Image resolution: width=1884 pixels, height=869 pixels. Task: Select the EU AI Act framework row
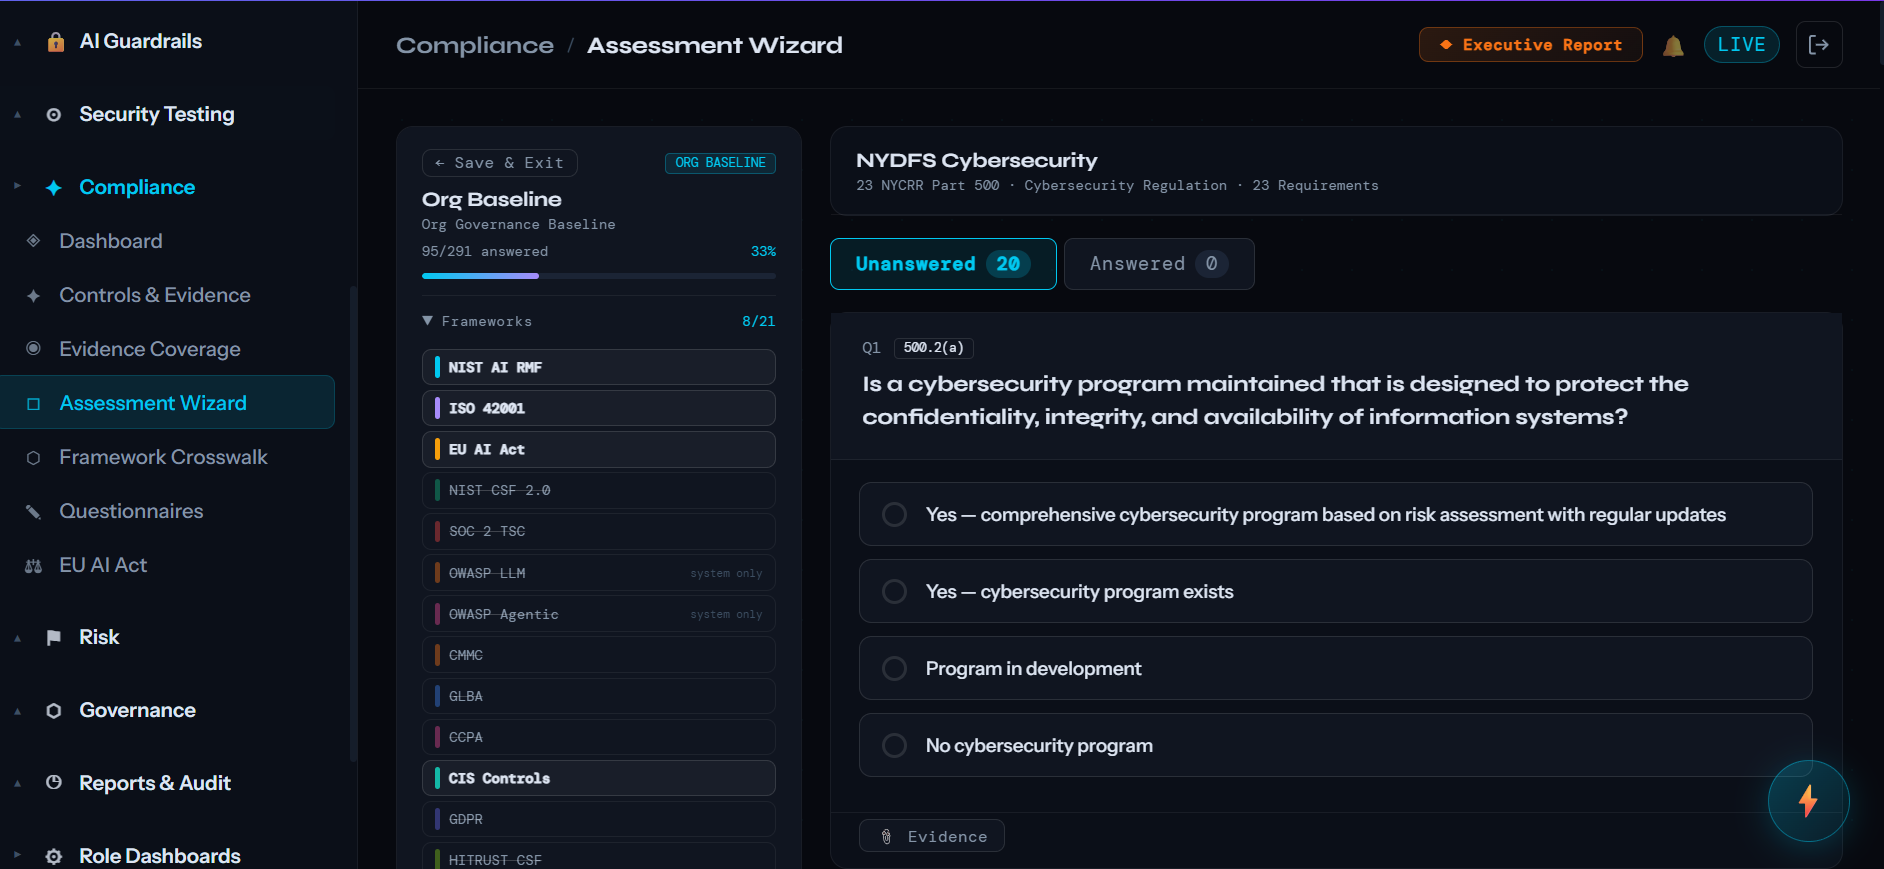click(x=599, y=449)
